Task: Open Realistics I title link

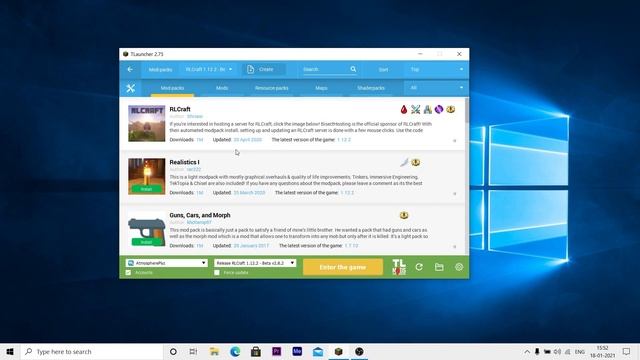Action: click(184, 162)
